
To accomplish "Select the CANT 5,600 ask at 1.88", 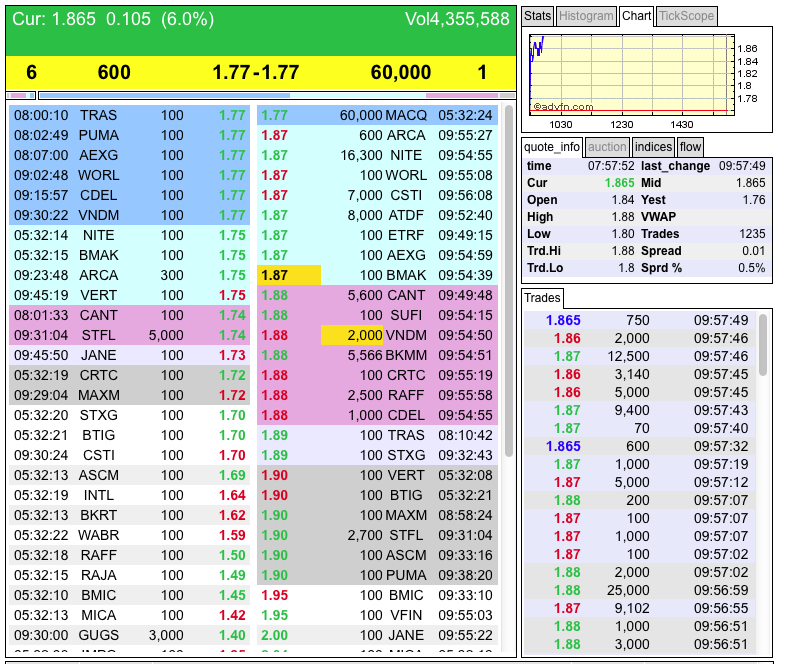I will pos(377,295).
